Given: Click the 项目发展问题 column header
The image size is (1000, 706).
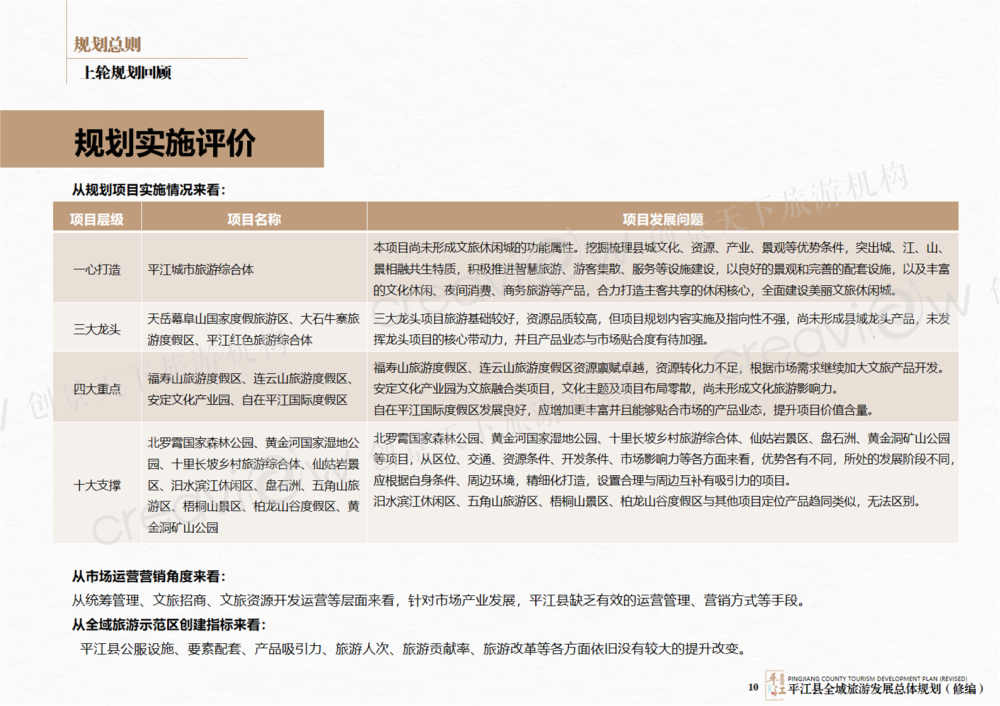Looking at the screenshot, I should [x=663, y=218].
